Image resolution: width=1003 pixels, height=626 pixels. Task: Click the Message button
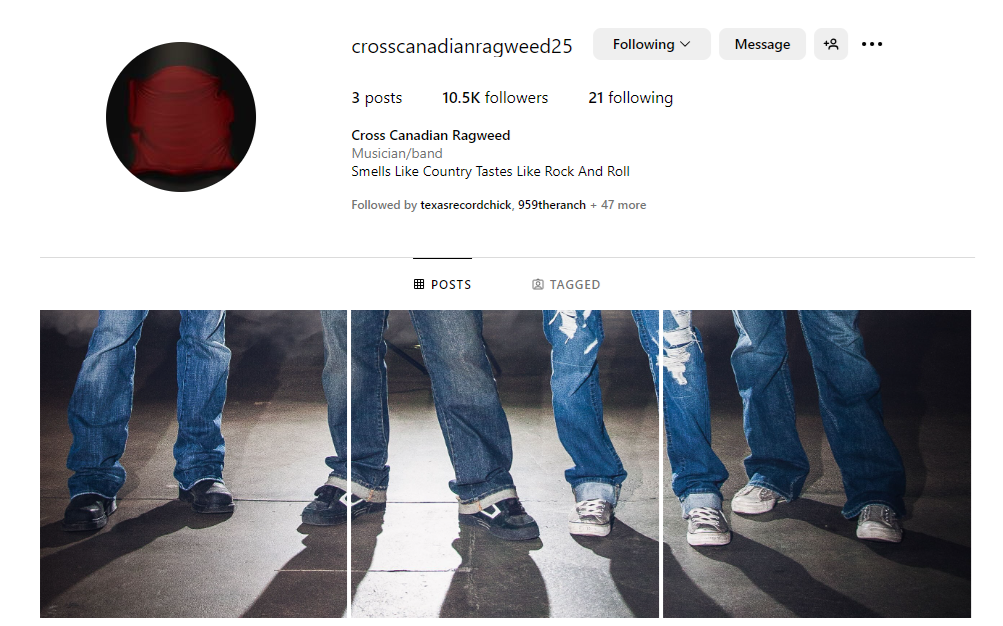[x=762, y=44]
